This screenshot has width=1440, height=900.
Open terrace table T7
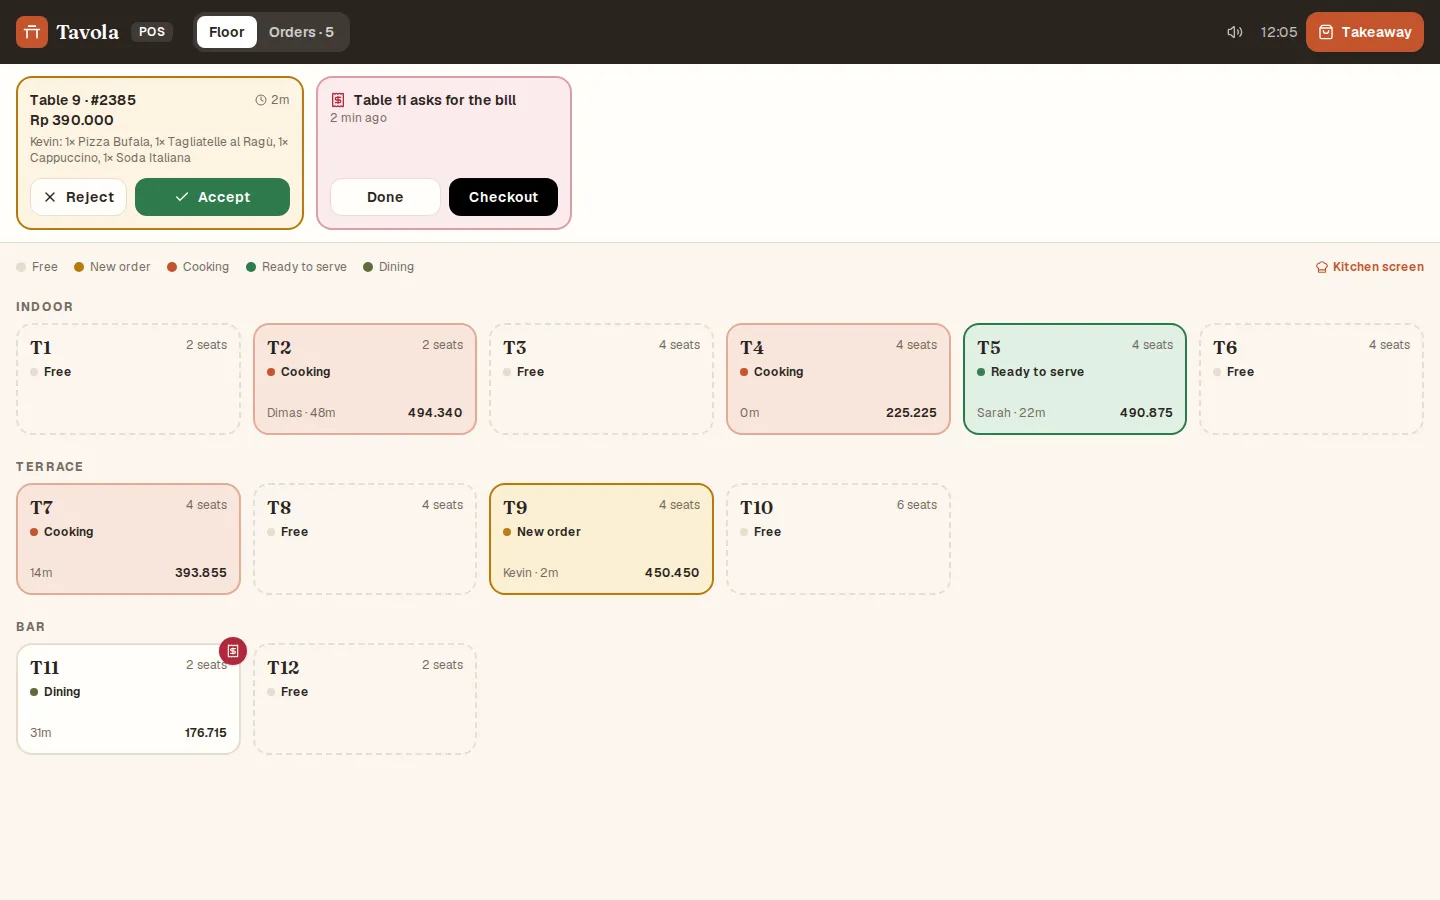coord(128,539)
